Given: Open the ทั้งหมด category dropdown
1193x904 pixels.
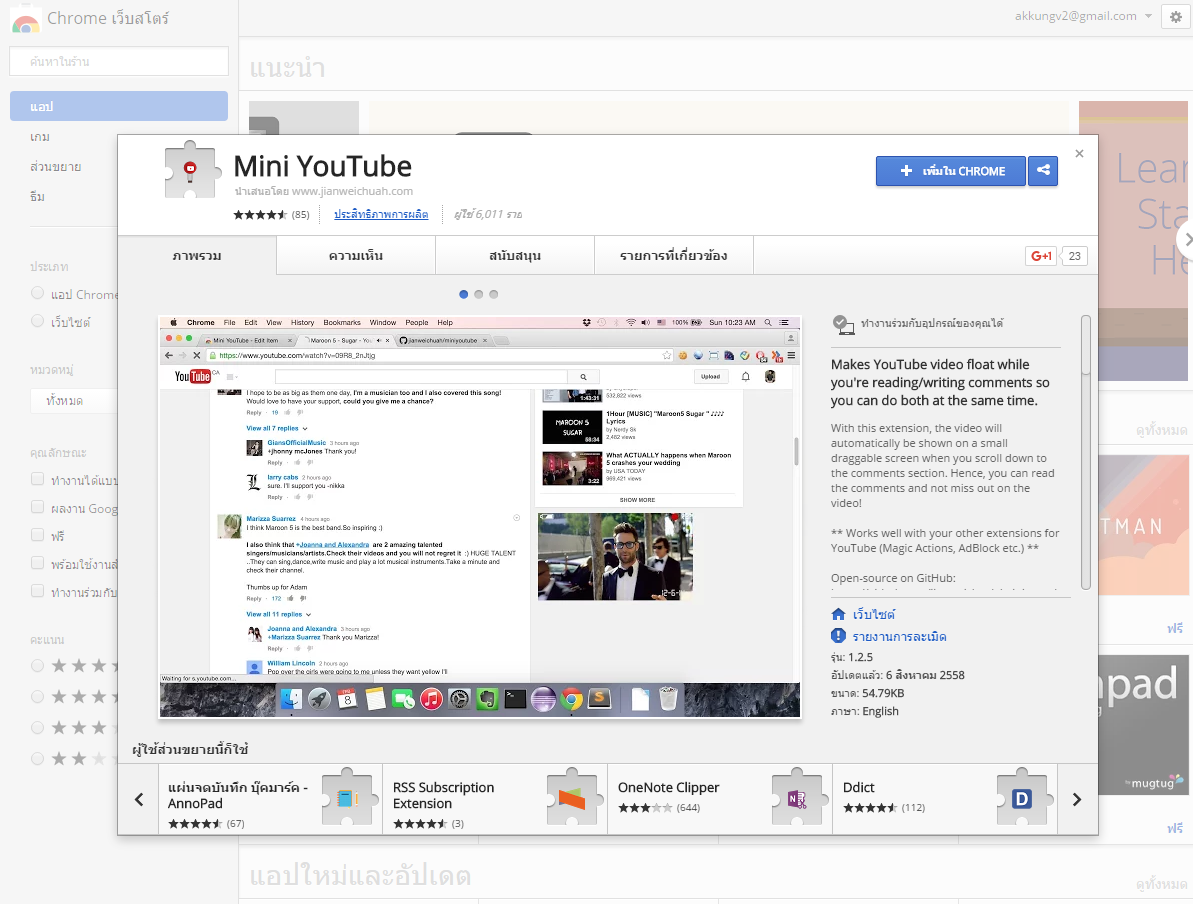Looking at the screenshot, I should [75, 400].
